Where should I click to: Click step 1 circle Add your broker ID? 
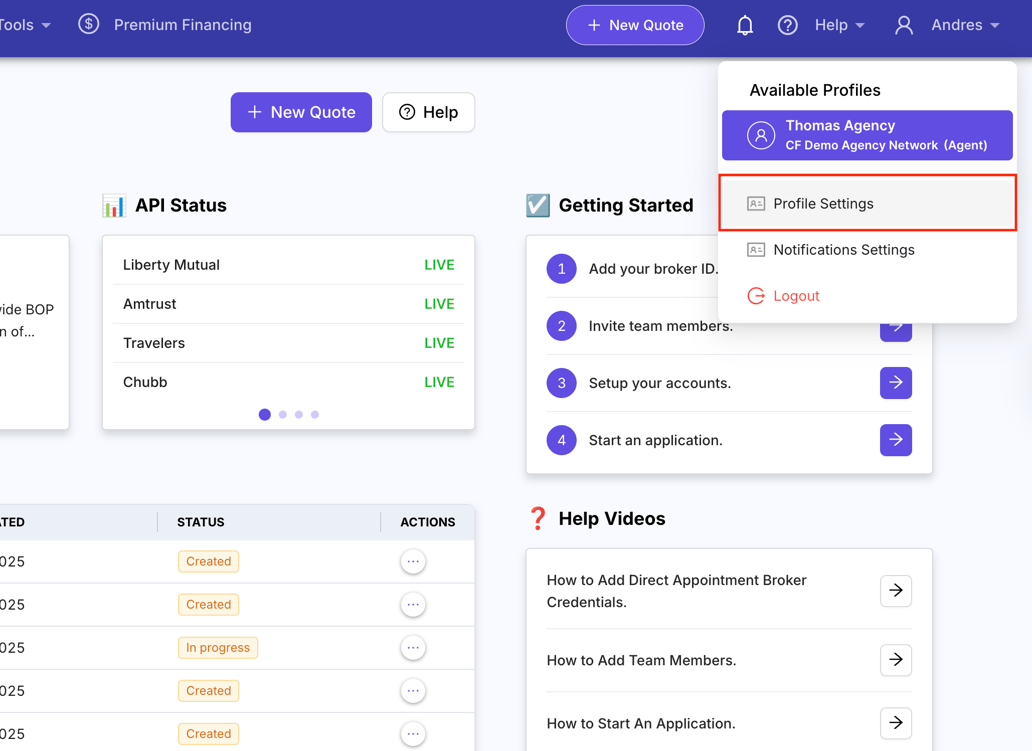[x=561, y=269]
